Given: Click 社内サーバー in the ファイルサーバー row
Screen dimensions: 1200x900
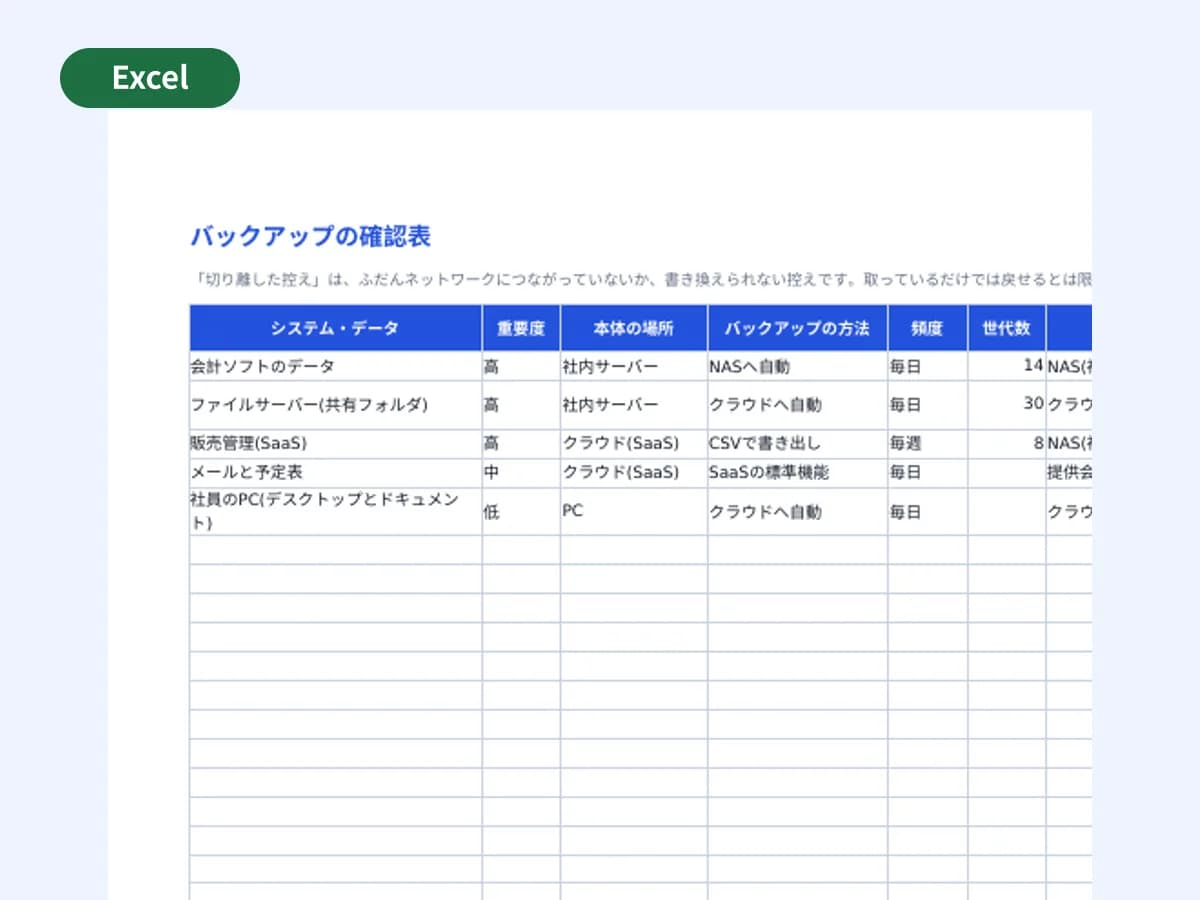Looking at the screenshot, I should click(634, 405).
